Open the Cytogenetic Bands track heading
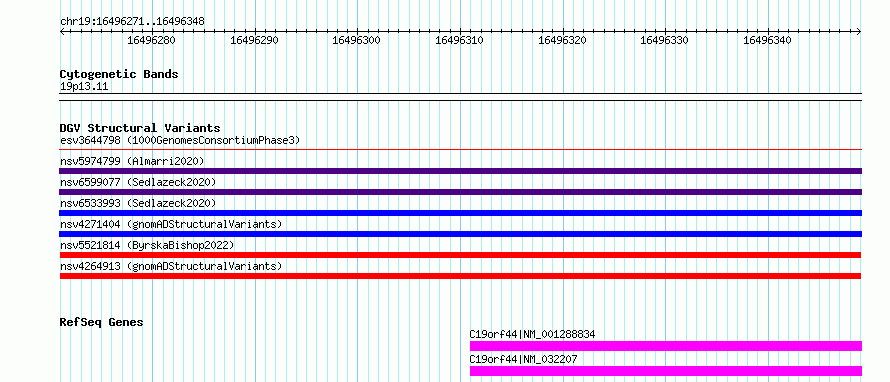This screenshot has height=382, width=890. click(x=119, y=74)
